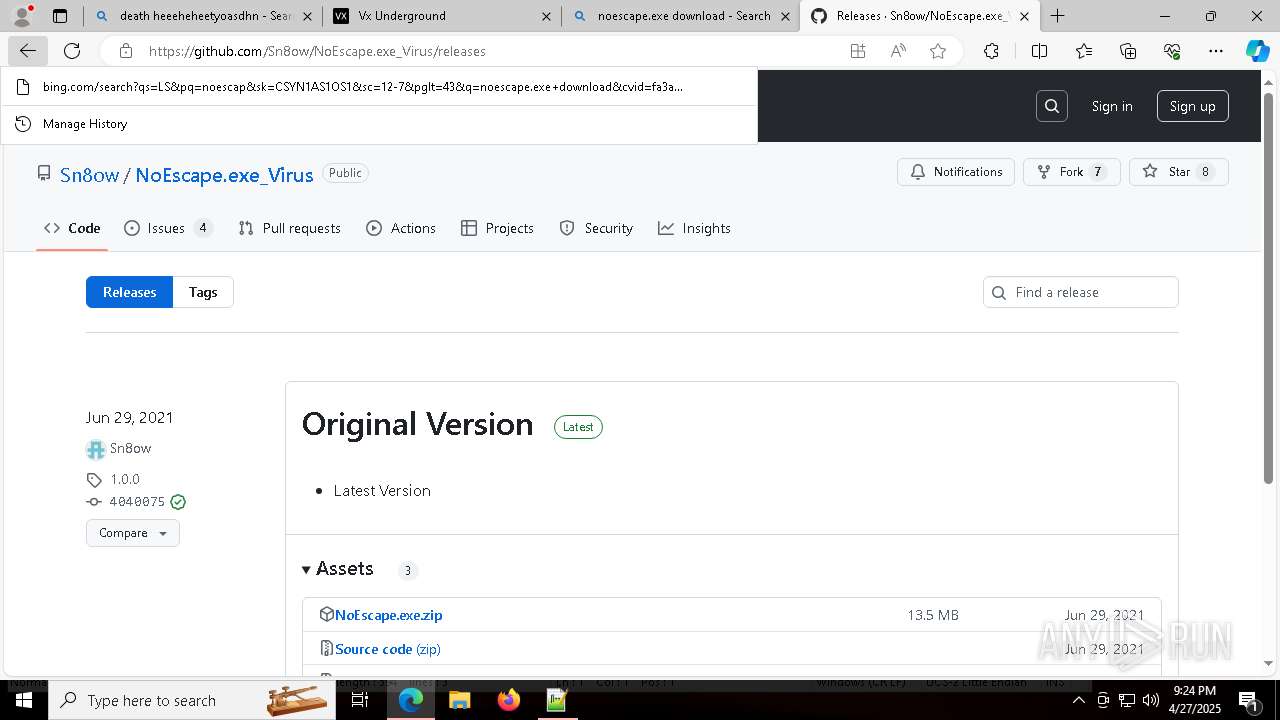This screenshot has height=720, width=1280.
Task: Click Sign in on GitHub
Action: click(1112, 106)
